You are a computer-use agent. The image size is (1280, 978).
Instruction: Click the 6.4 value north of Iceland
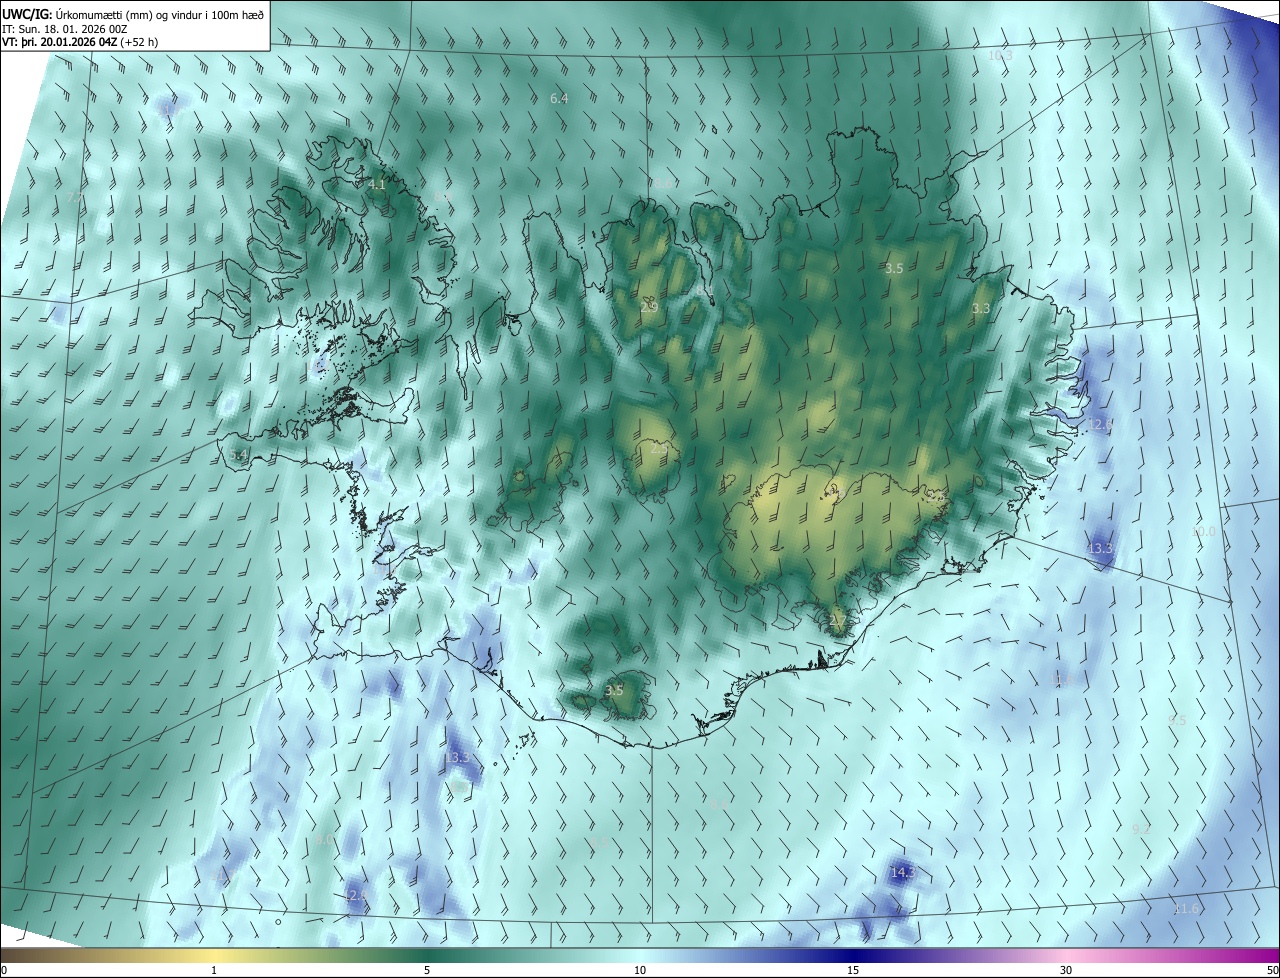[559, 98]
